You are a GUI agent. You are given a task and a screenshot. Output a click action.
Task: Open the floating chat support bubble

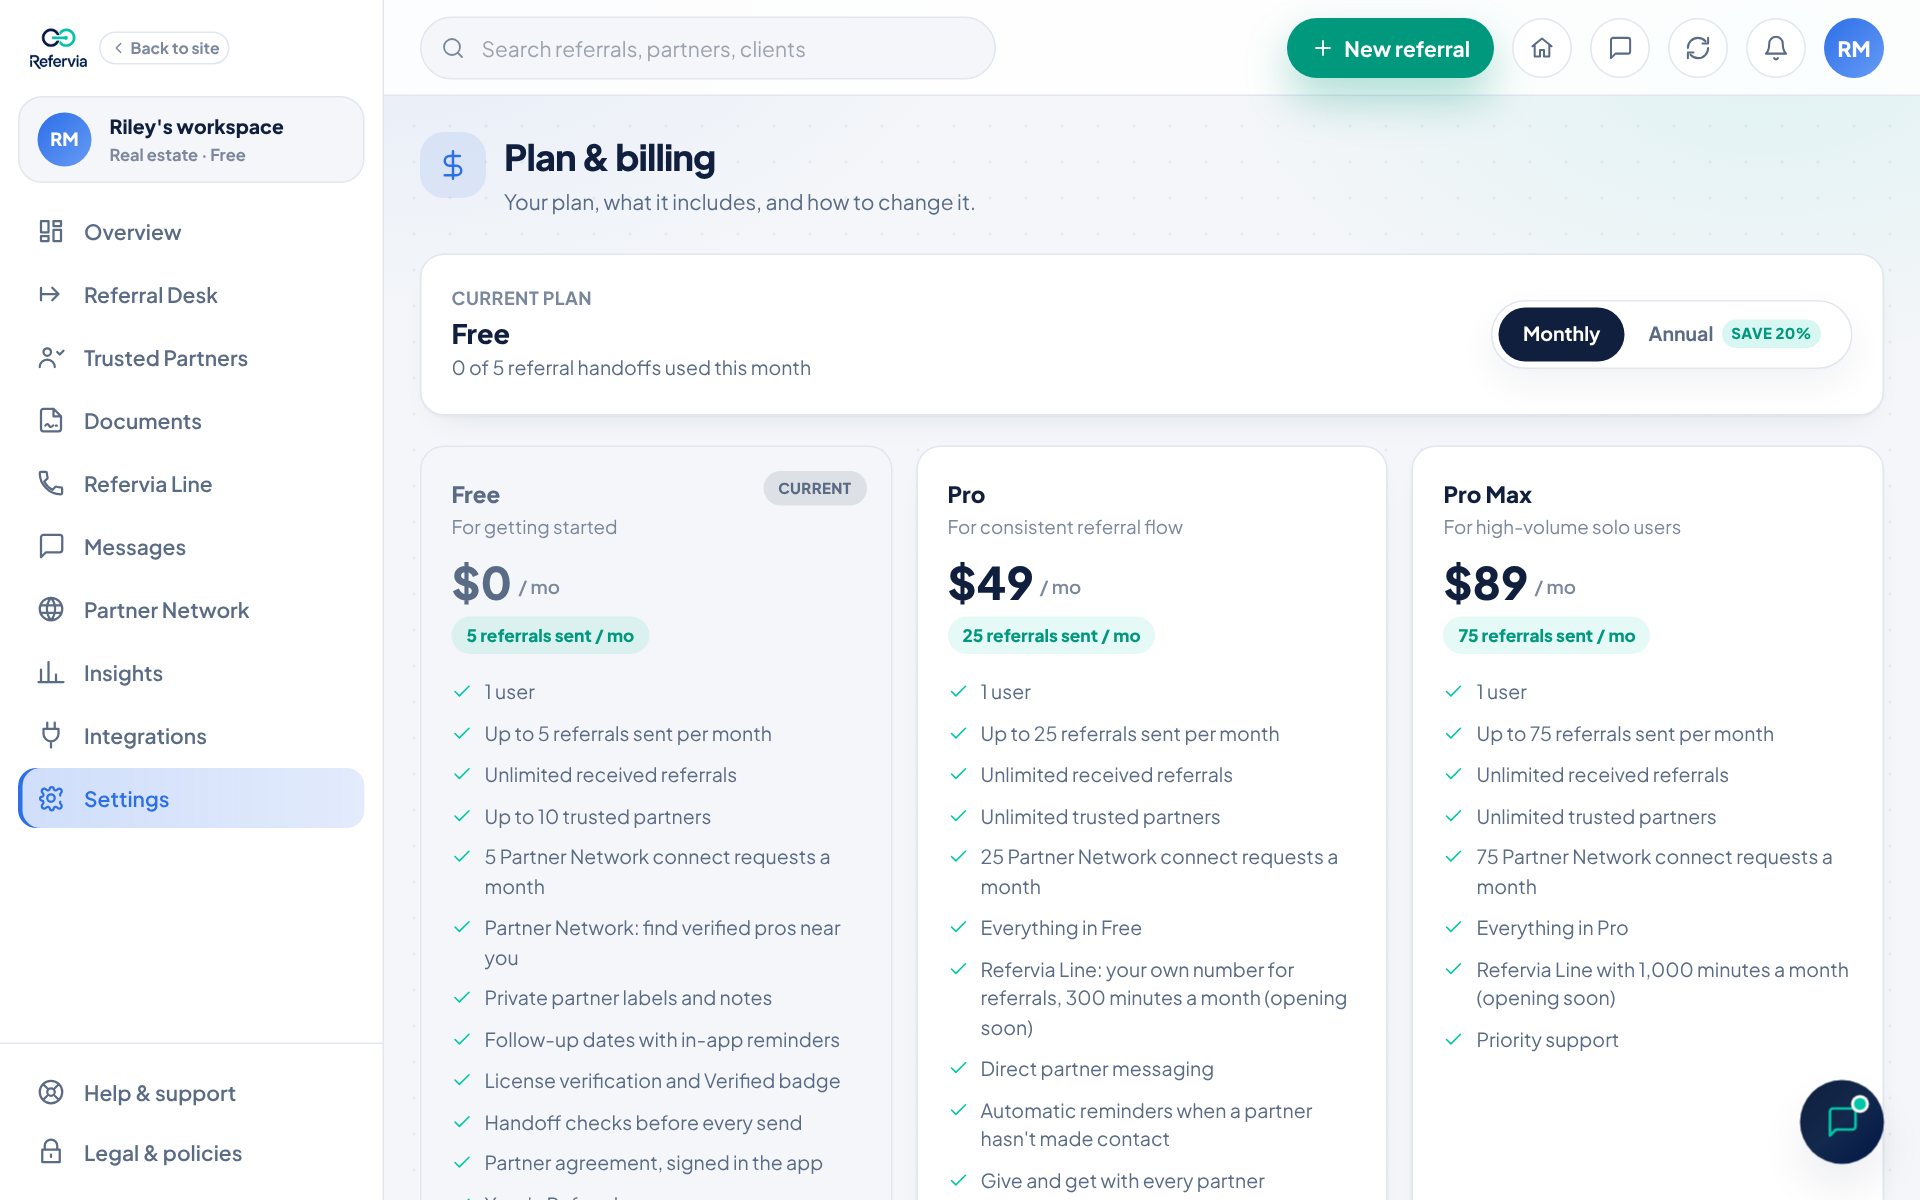tap(1842, 1121)
